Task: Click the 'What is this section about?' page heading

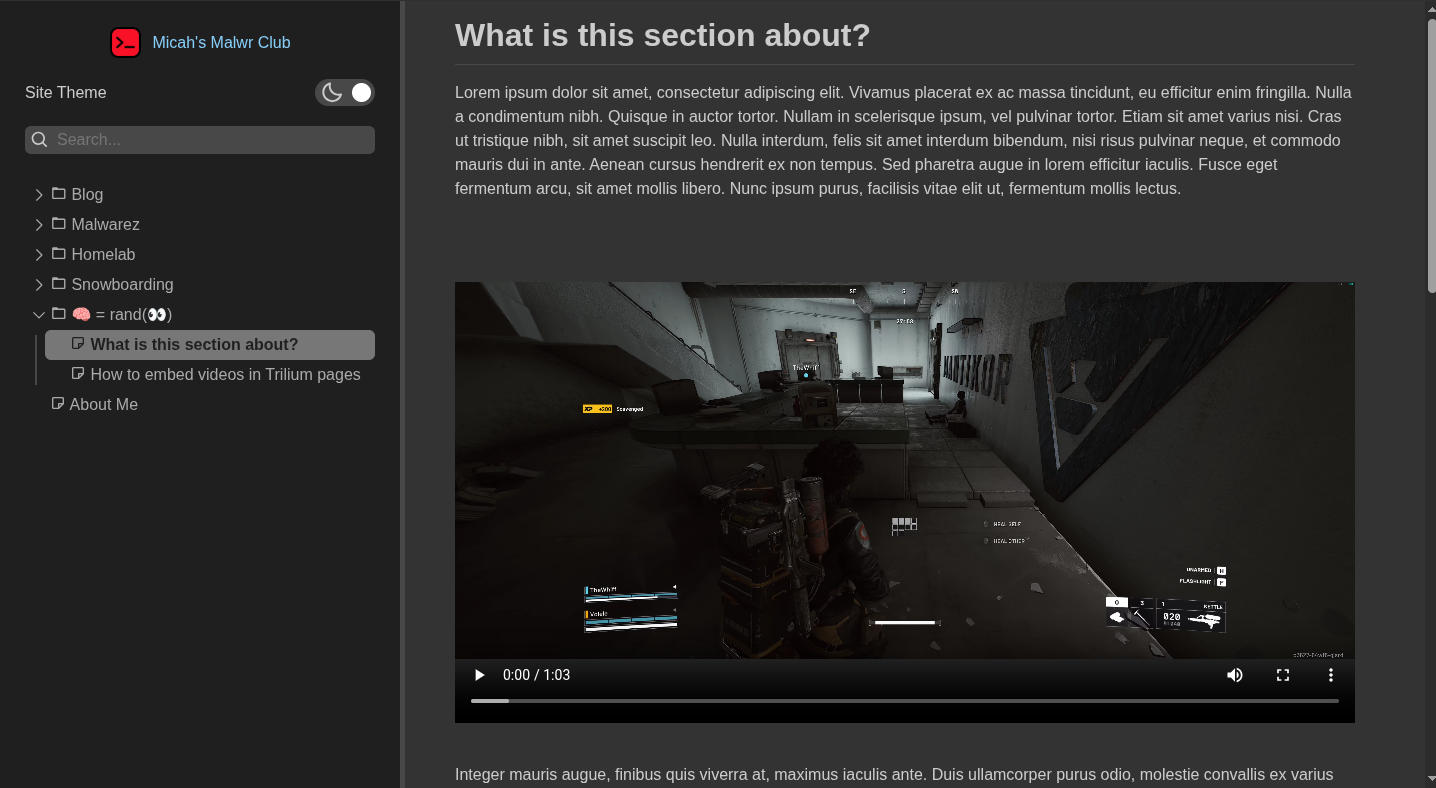Action: 663,36
